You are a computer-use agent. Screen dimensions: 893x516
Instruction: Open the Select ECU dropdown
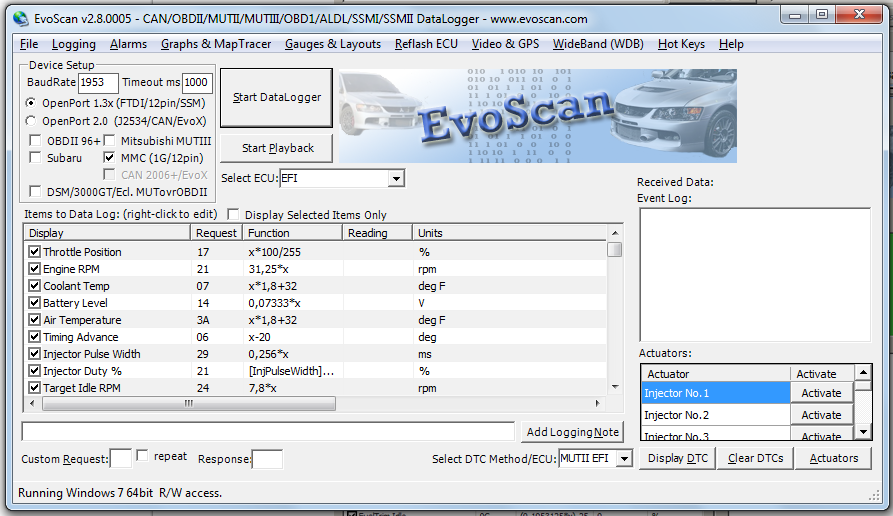[396, 178]
